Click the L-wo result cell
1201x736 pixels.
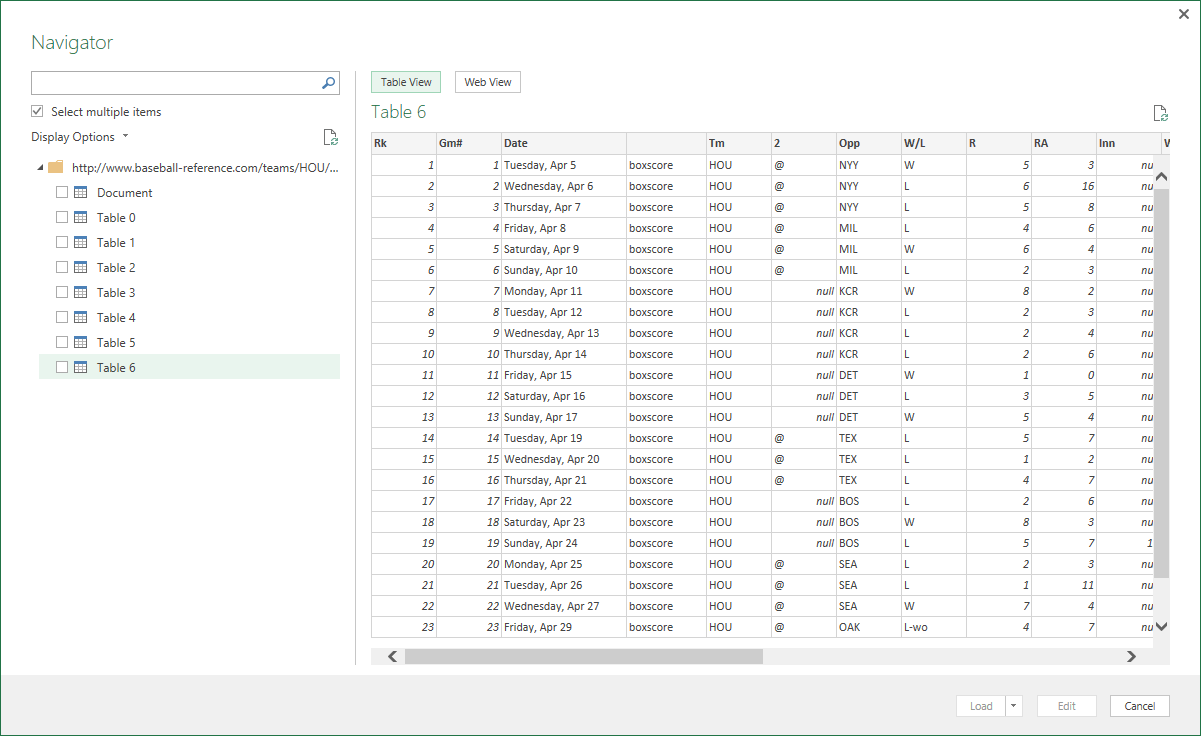pyautogui.click(x=934, y=627)
